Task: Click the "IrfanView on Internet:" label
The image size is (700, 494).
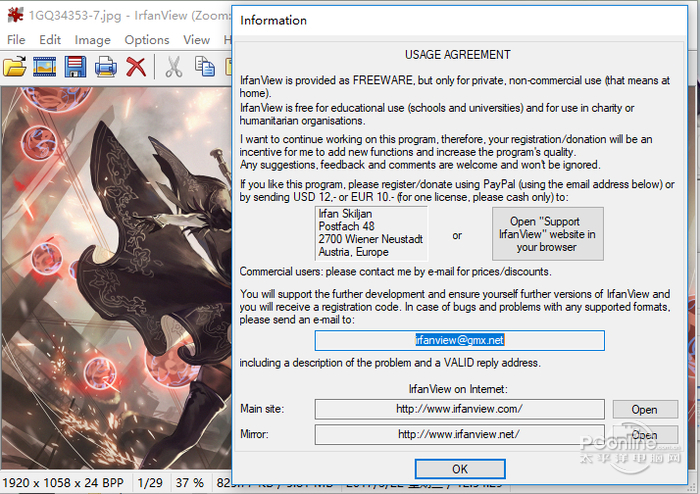Action: coord(458,389)
